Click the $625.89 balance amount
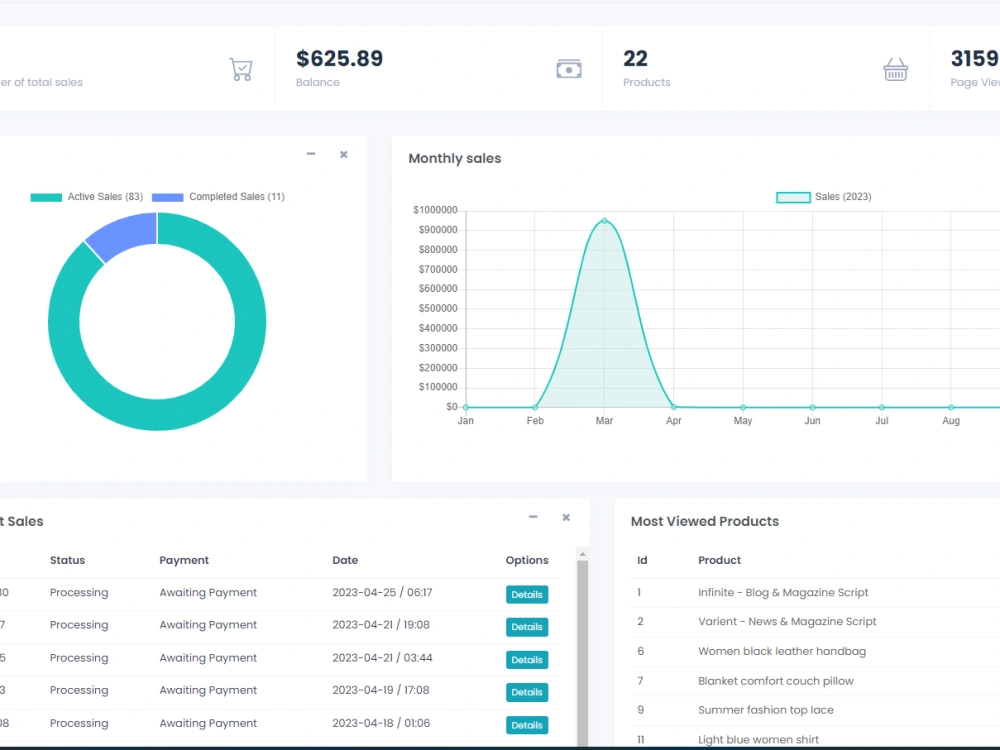Screen dimensions: 1000x750 coord(339,59)
